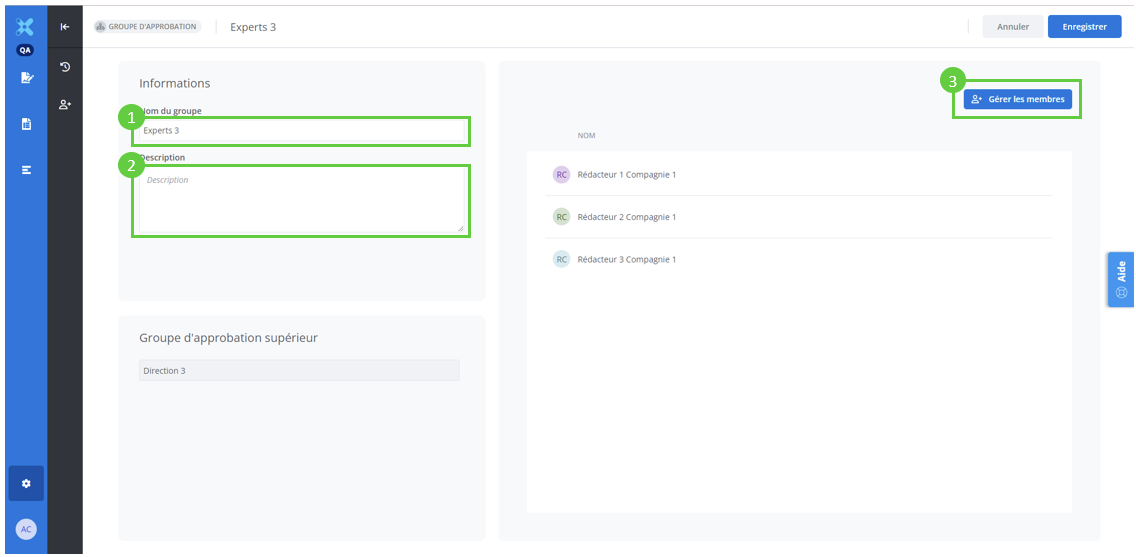
Task: Open the history clock icon
Action: click(x=65, y=67)
